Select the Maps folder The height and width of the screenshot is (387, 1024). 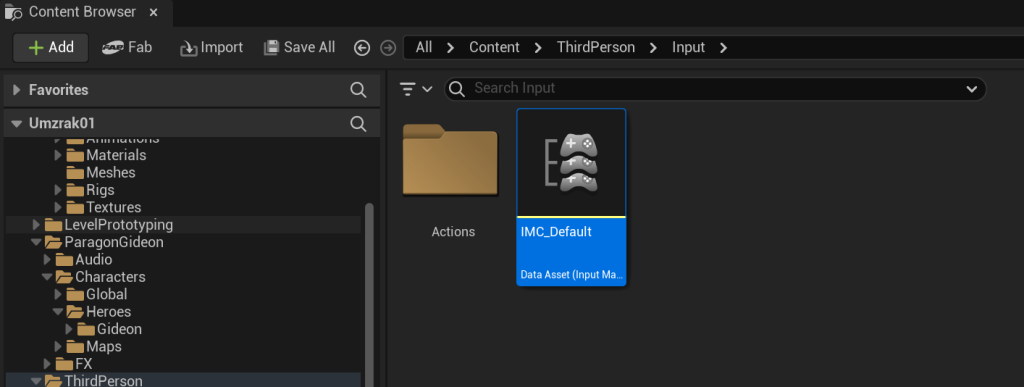[x=95, y=347]
